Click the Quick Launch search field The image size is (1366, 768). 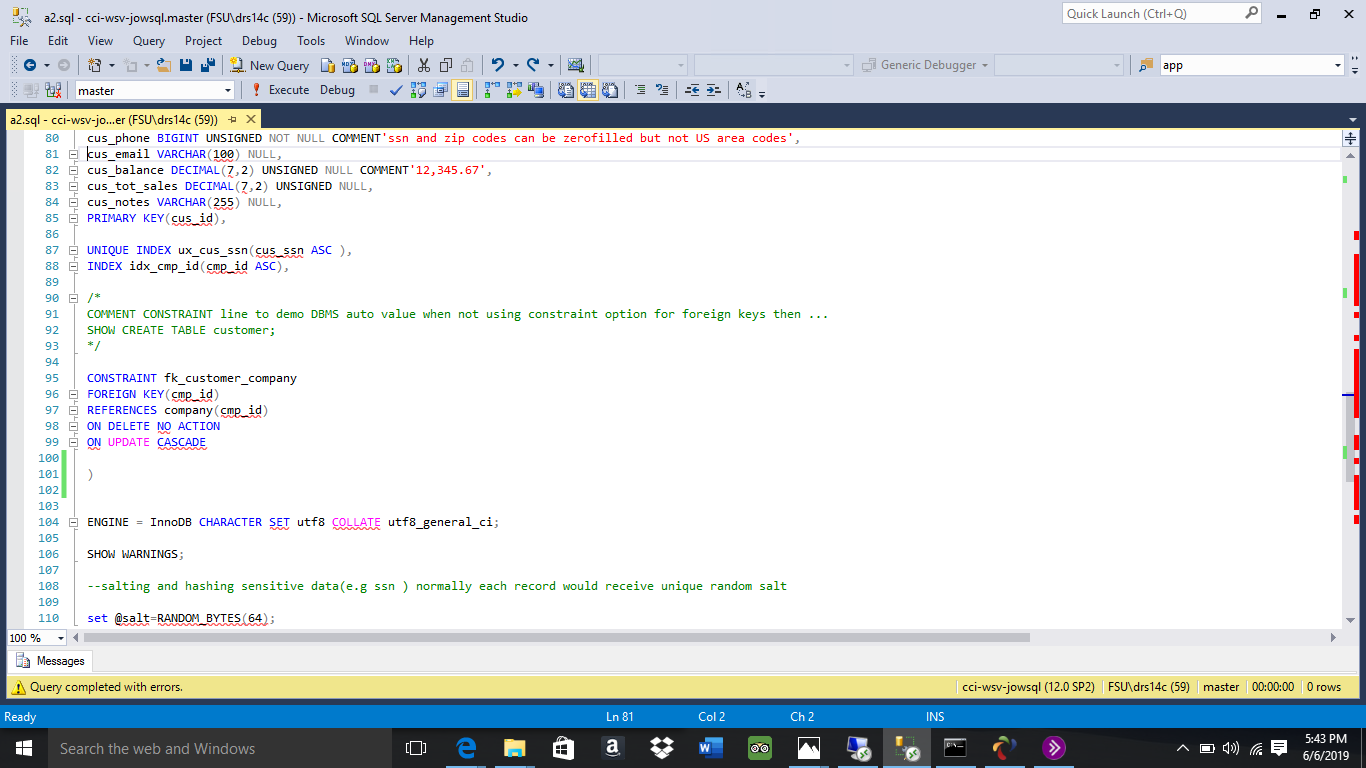[x=1150, y=14]
